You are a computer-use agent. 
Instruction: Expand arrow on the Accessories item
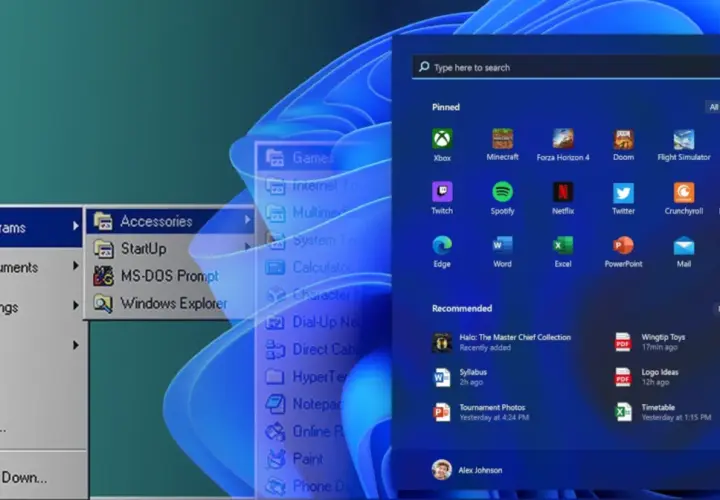tap(248, 219)
